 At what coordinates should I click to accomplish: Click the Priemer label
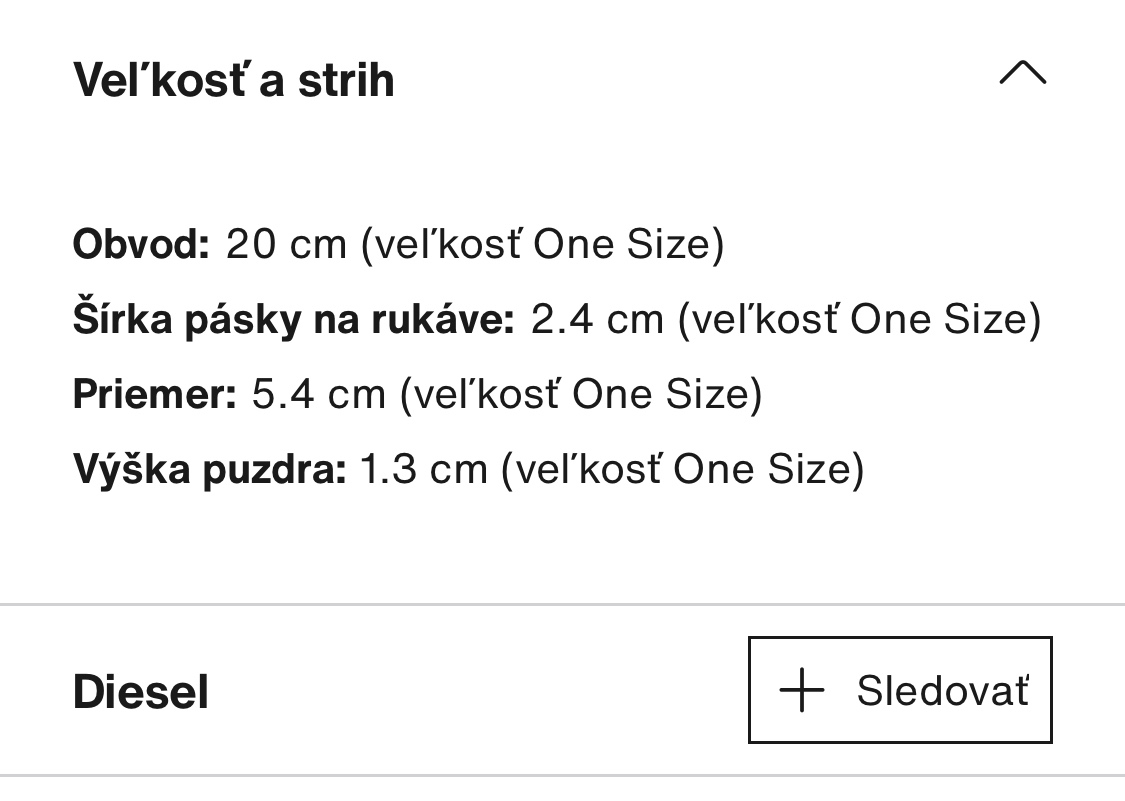154,394
